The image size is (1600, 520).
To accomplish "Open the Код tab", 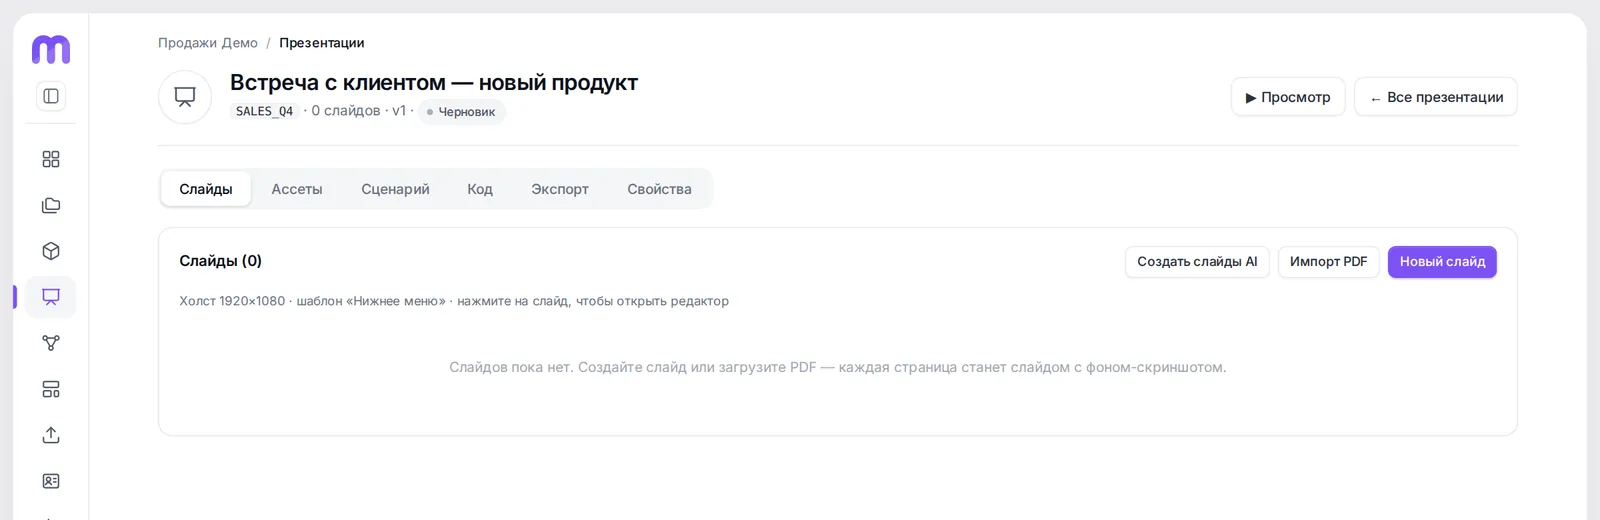I will (480, 189).
